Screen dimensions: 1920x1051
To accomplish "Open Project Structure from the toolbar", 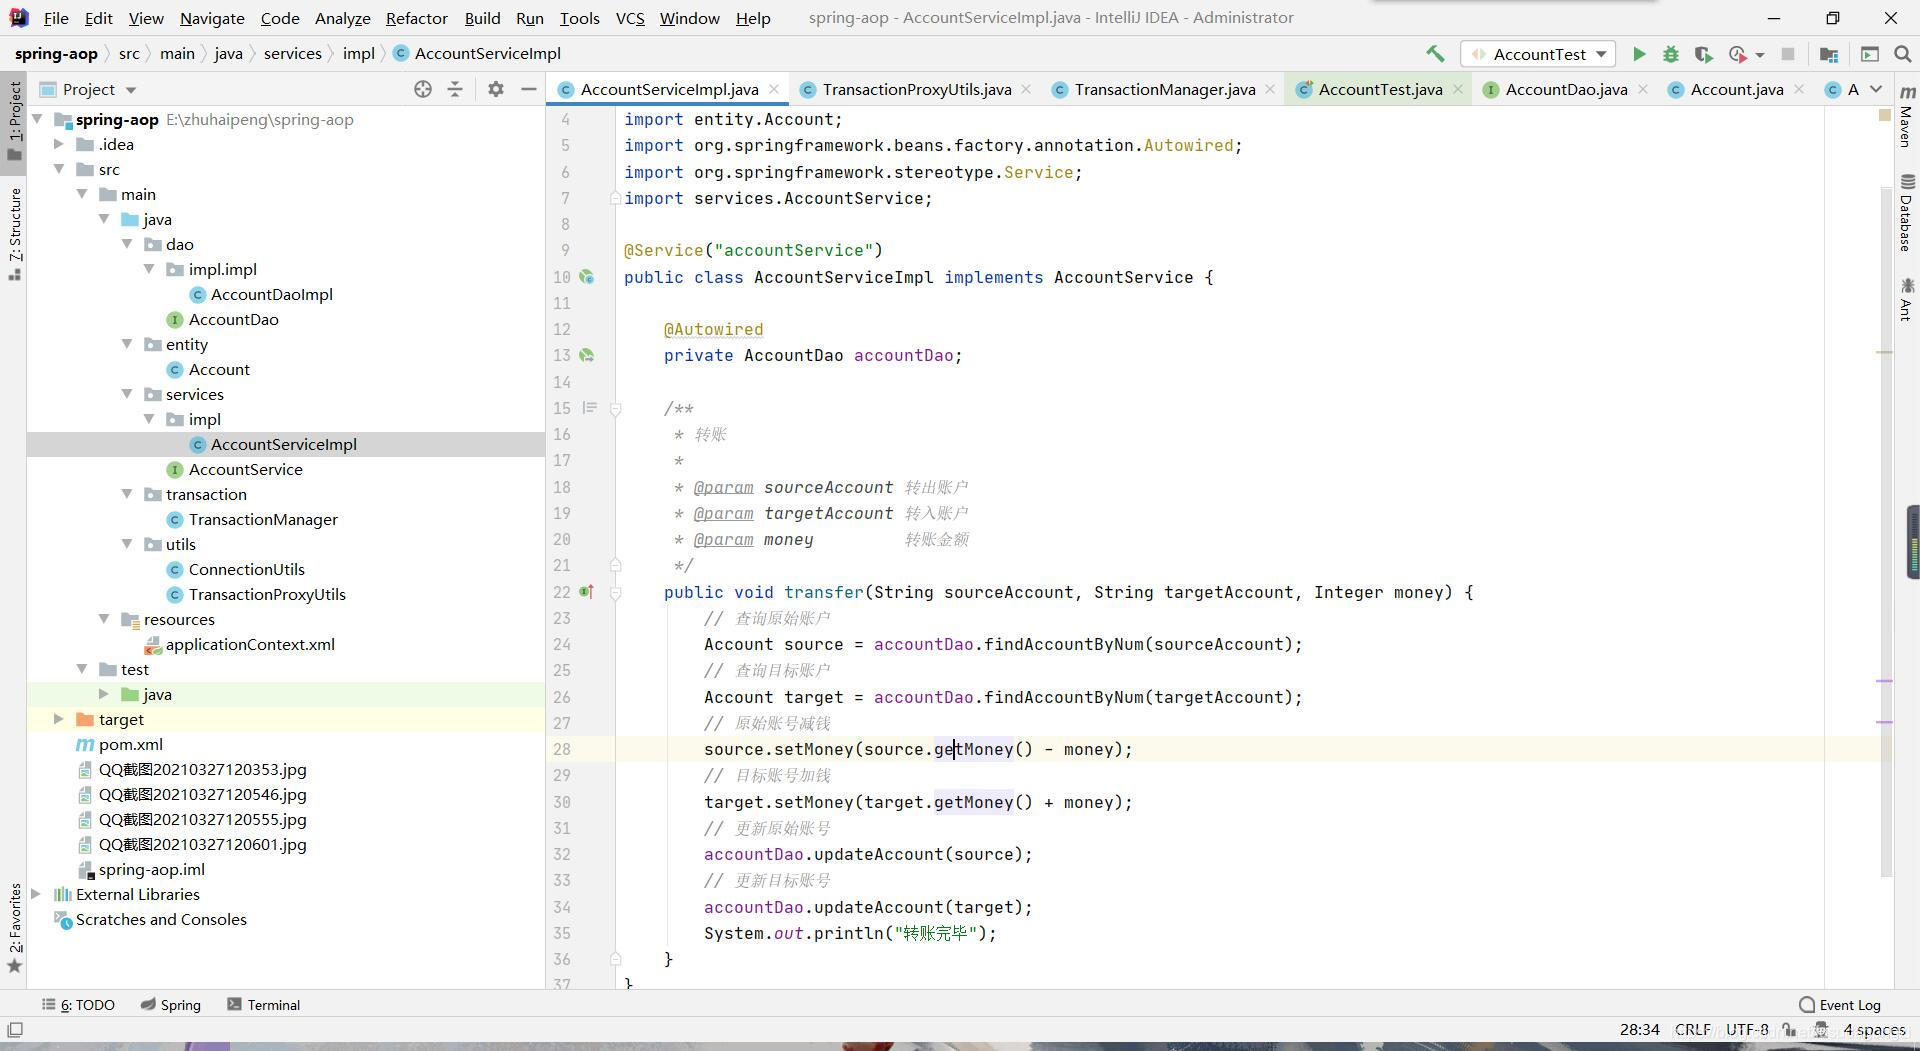I will coord(1829,54).
